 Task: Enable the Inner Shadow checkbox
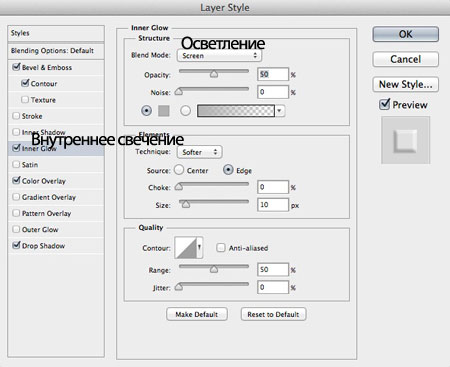[x=16, y=132]
